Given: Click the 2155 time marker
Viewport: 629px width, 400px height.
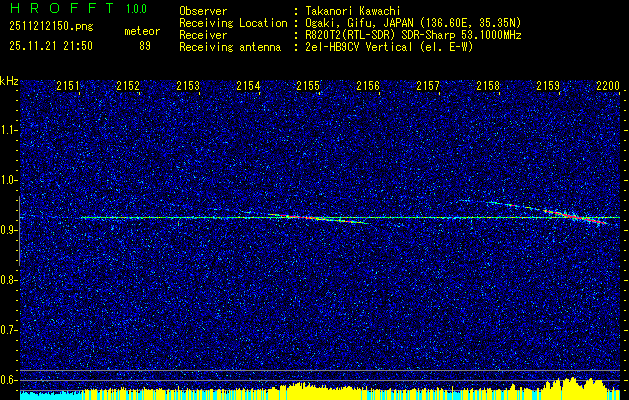Looking at the screenshot, I should [x=308, y=86].
